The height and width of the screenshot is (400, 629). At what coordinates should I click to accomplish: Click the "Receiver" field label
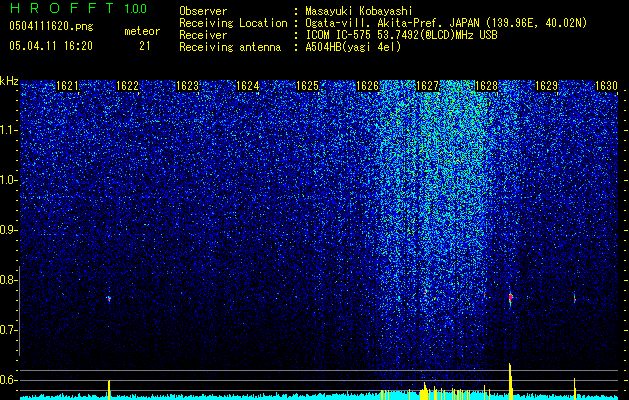(203, 35)
